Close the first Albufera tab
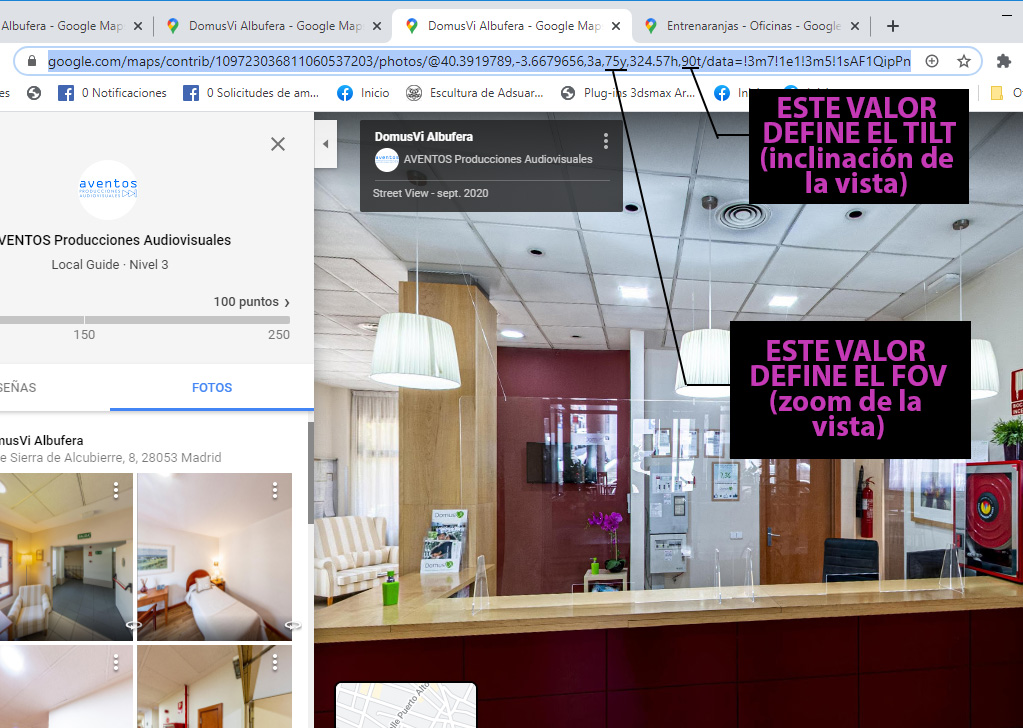The width and height of the screenshot is (1023, 728). coord(138,26)
